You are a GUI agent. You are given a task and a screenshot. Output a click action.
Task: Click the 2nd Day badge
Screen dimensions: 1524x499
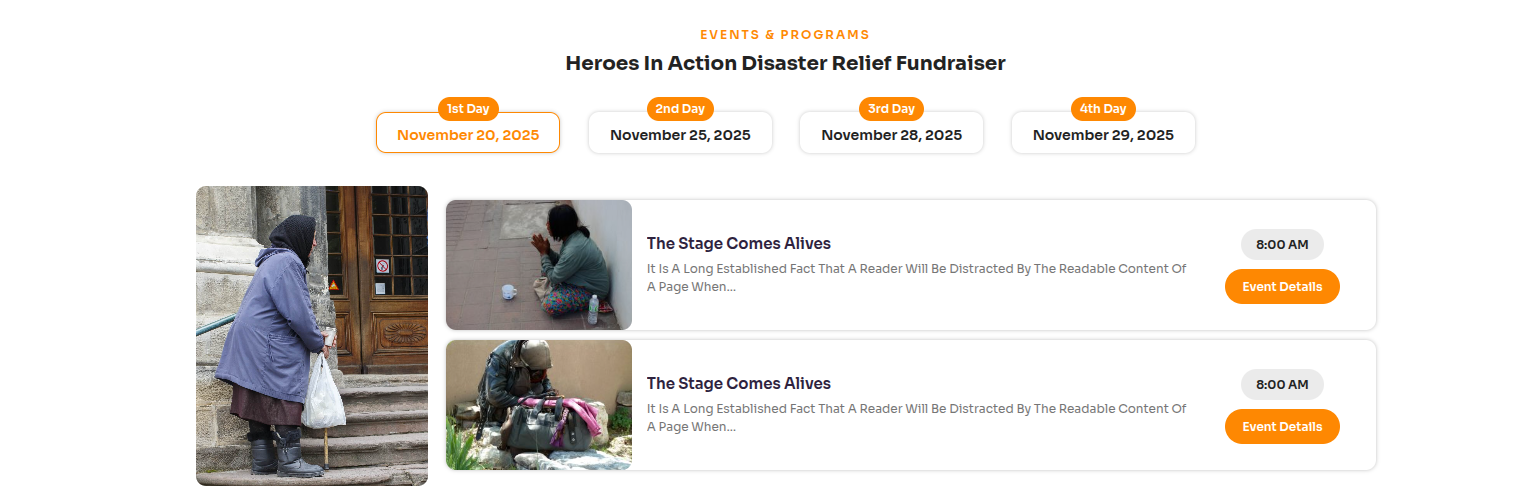[x=680, y=109]
